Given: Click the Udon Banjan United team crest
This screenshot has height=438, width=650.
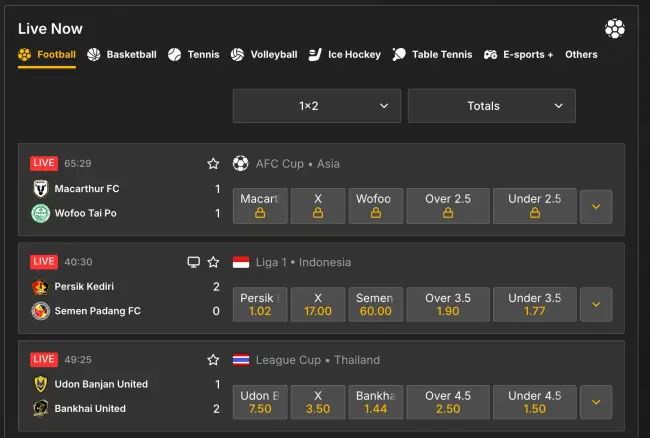Looking at the screenshot, I should [x=40, y=385].
